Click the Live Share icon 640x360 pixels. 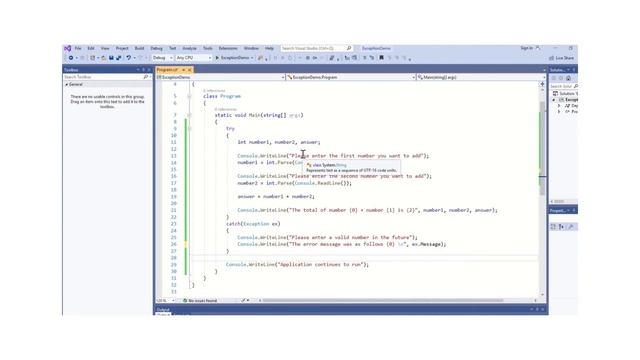click(551, 58)
